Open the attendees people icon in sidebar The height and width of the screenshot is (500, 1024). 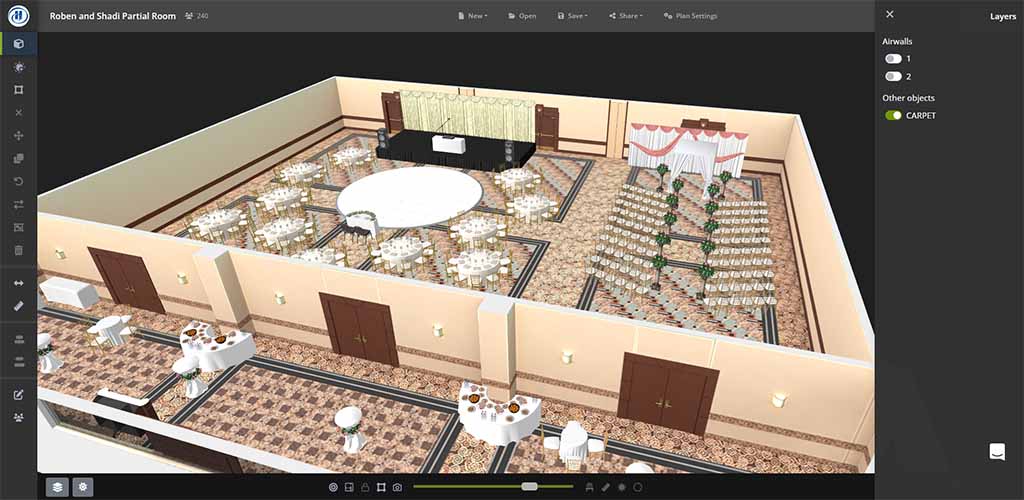point(18,417)
